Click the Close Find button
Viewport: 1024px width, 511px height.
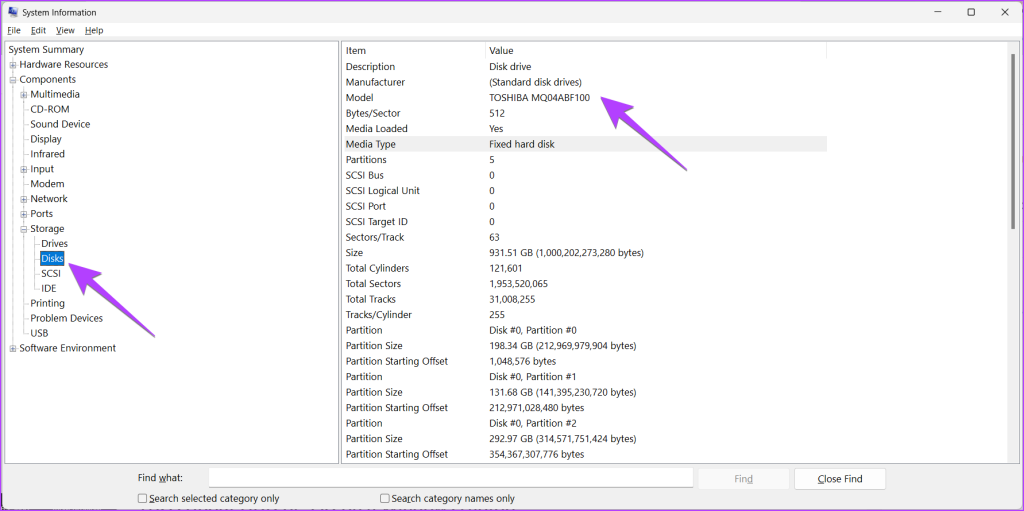click(x=840, y=479)
